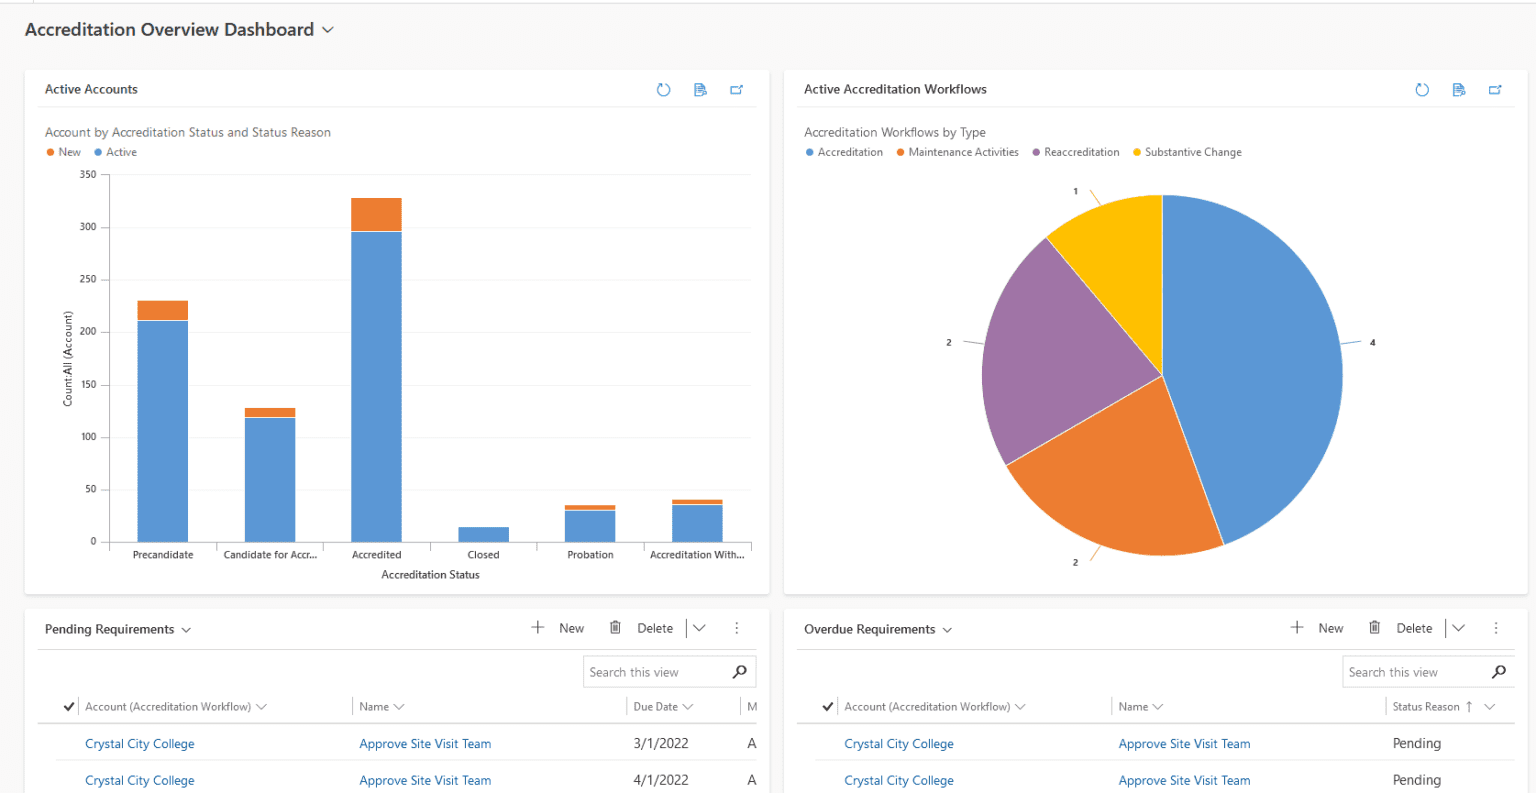The width and height of the screenshot is (1536, 793).
Task: Select all rows in Pending Requirements
Action: tap(68, 706)
